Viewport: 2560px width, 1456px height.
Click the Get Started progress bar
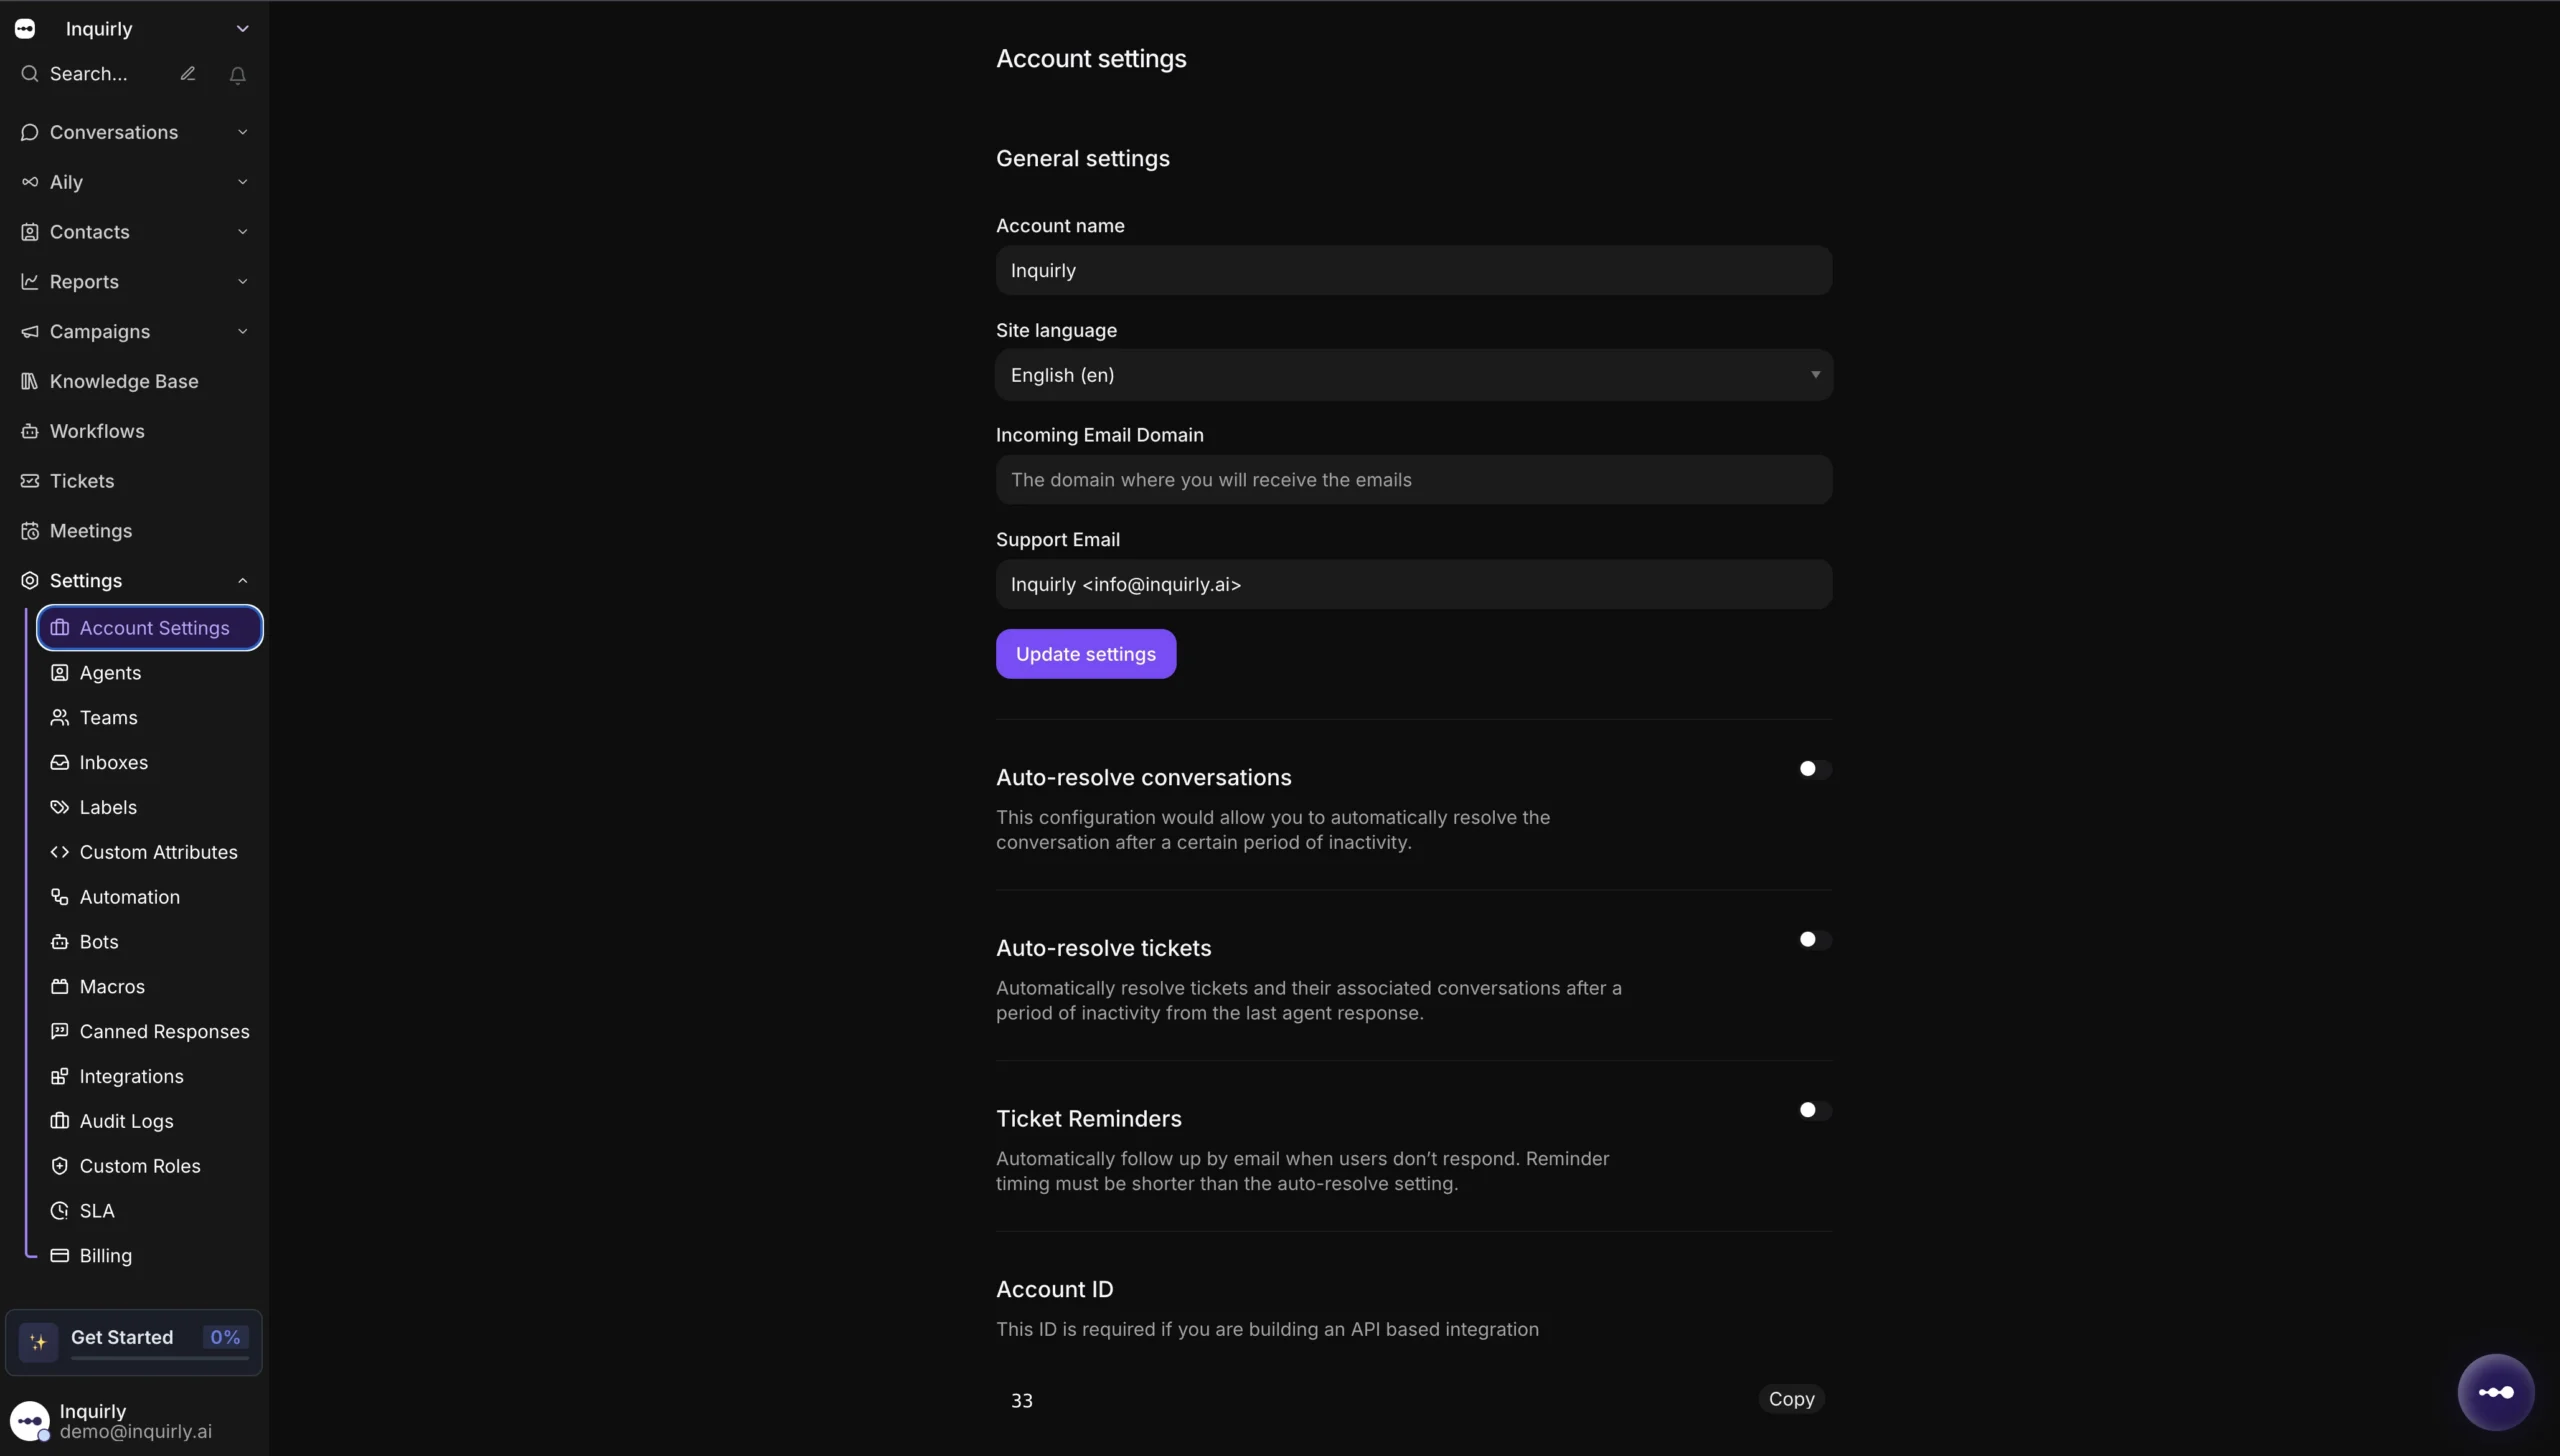tap(160, 1358)
